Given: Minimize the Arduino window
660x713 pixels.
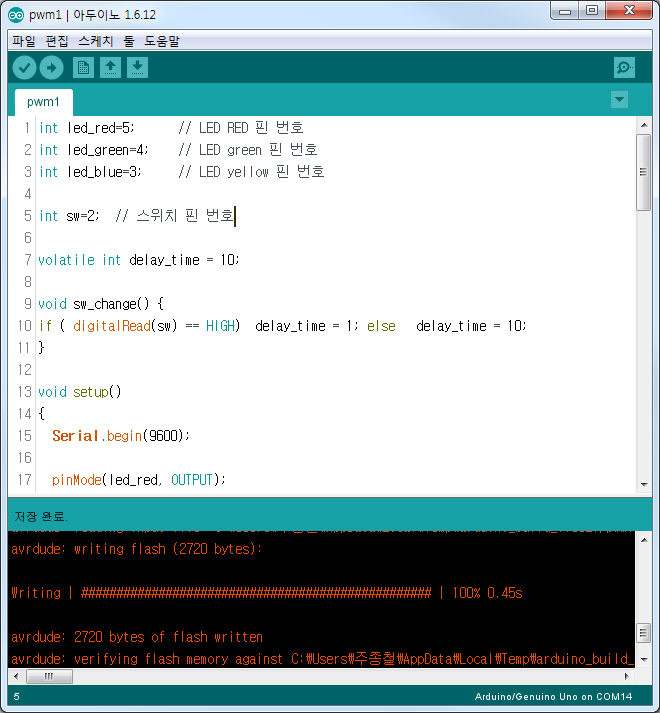Looking at the screenshot, I should pyautogui.click(x=564, y=11).
